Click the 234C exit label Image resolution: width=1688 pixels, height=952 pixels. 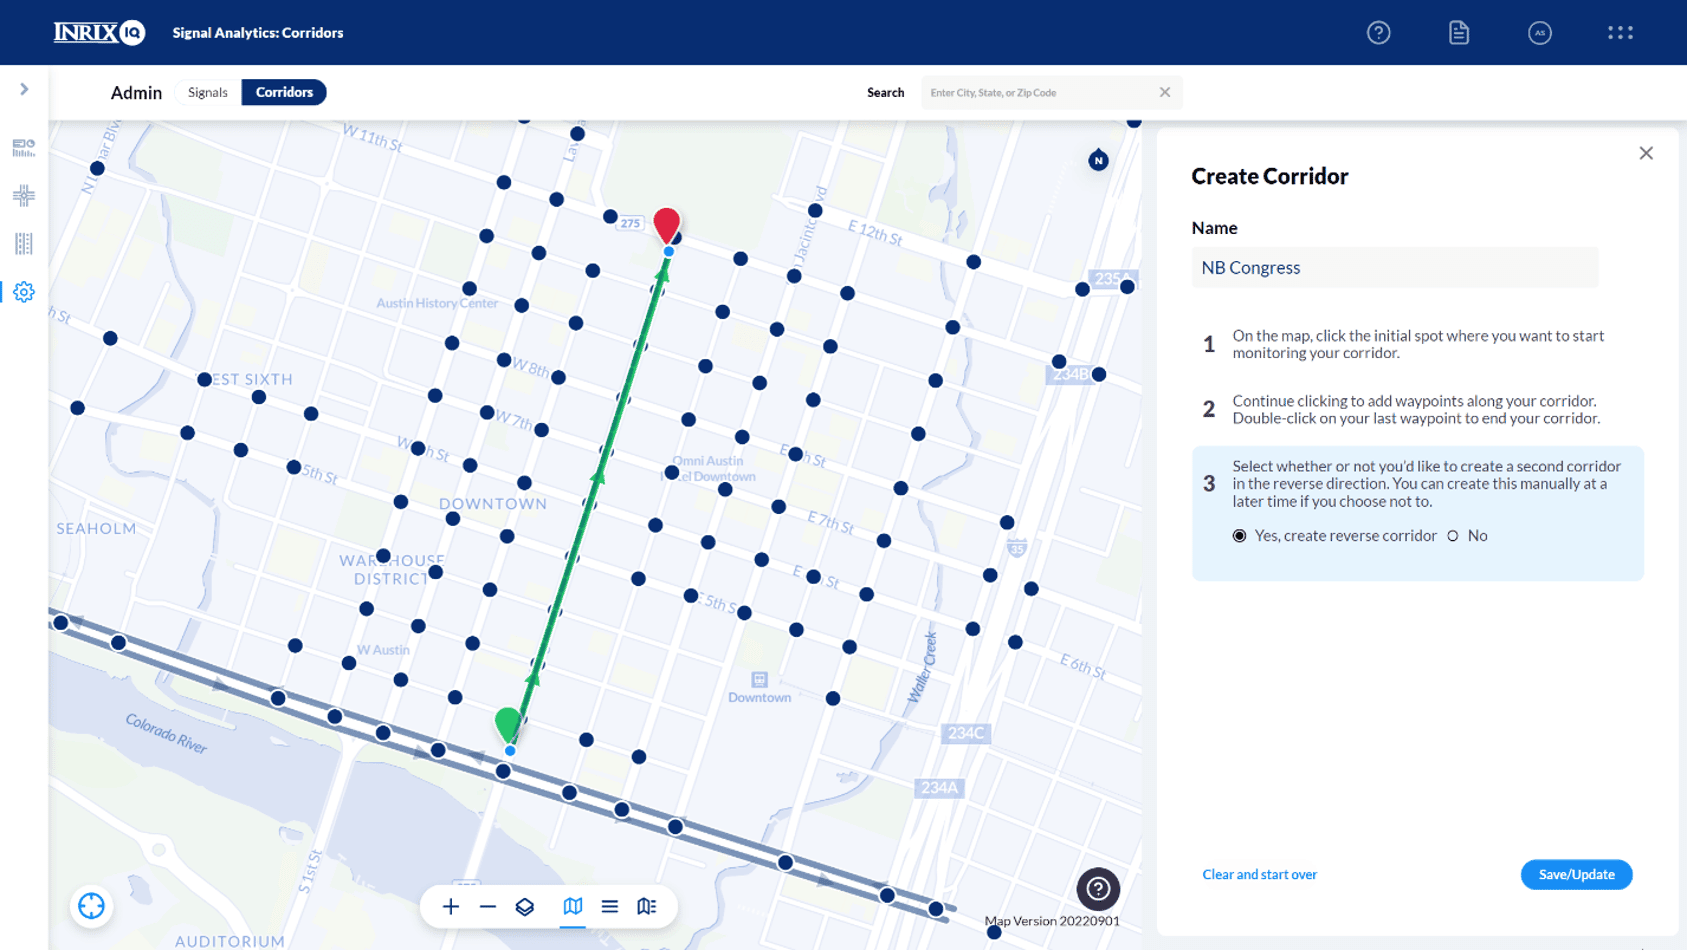966,733
